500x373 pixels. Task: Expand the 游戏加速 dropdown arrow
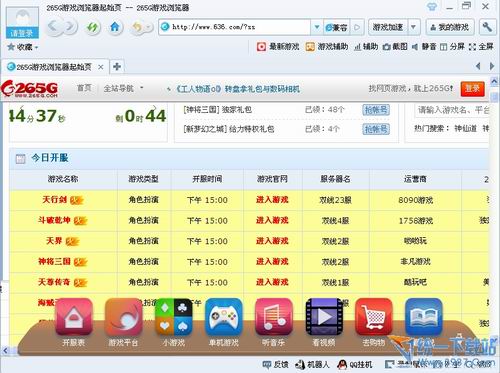413,27
